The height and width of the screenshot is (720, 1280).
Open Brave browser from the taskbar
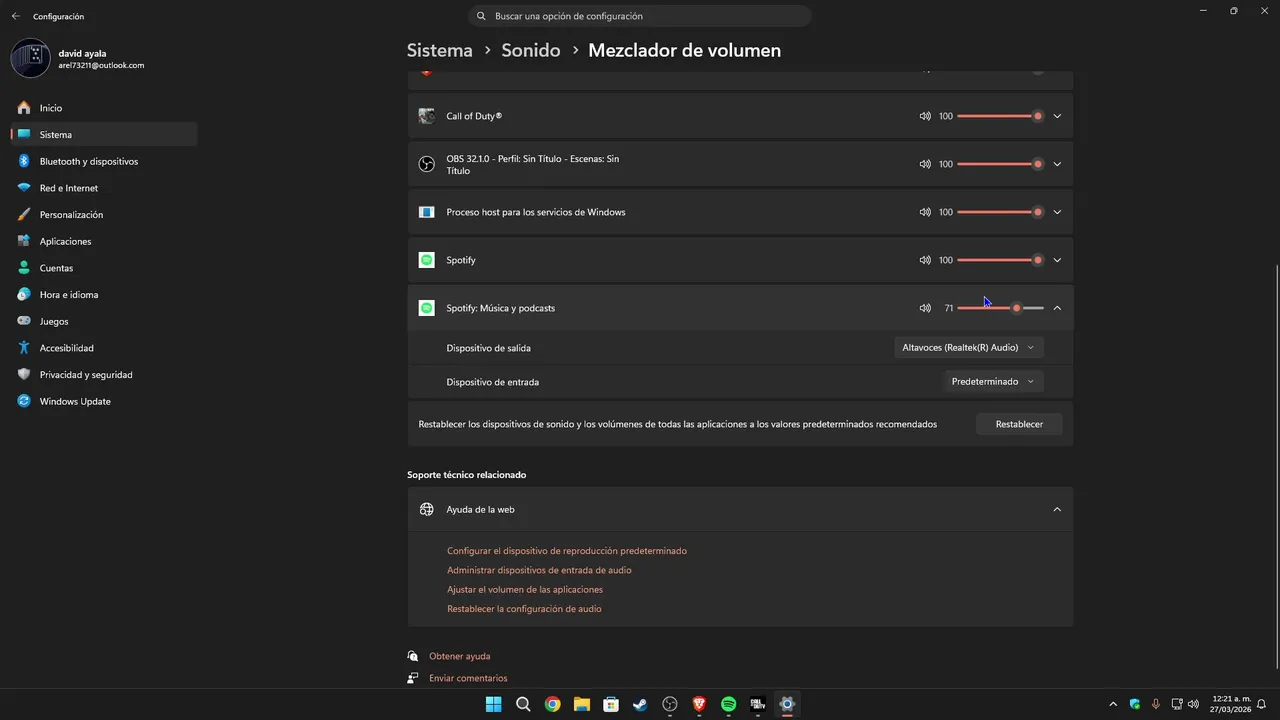tap(699, 704)
